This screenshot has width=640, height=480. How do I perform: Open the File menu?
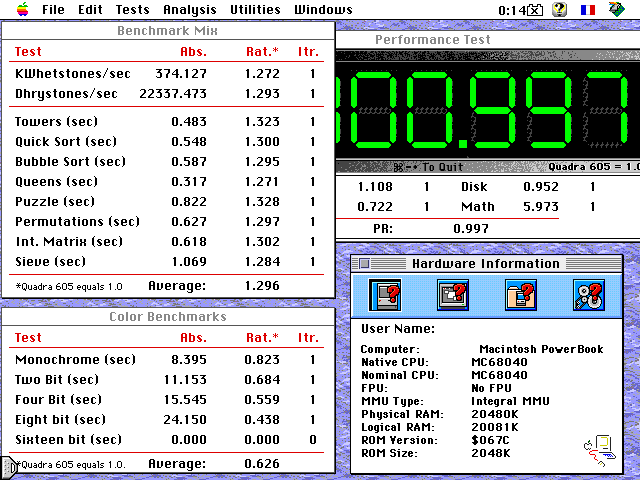[x=53, y=9]
